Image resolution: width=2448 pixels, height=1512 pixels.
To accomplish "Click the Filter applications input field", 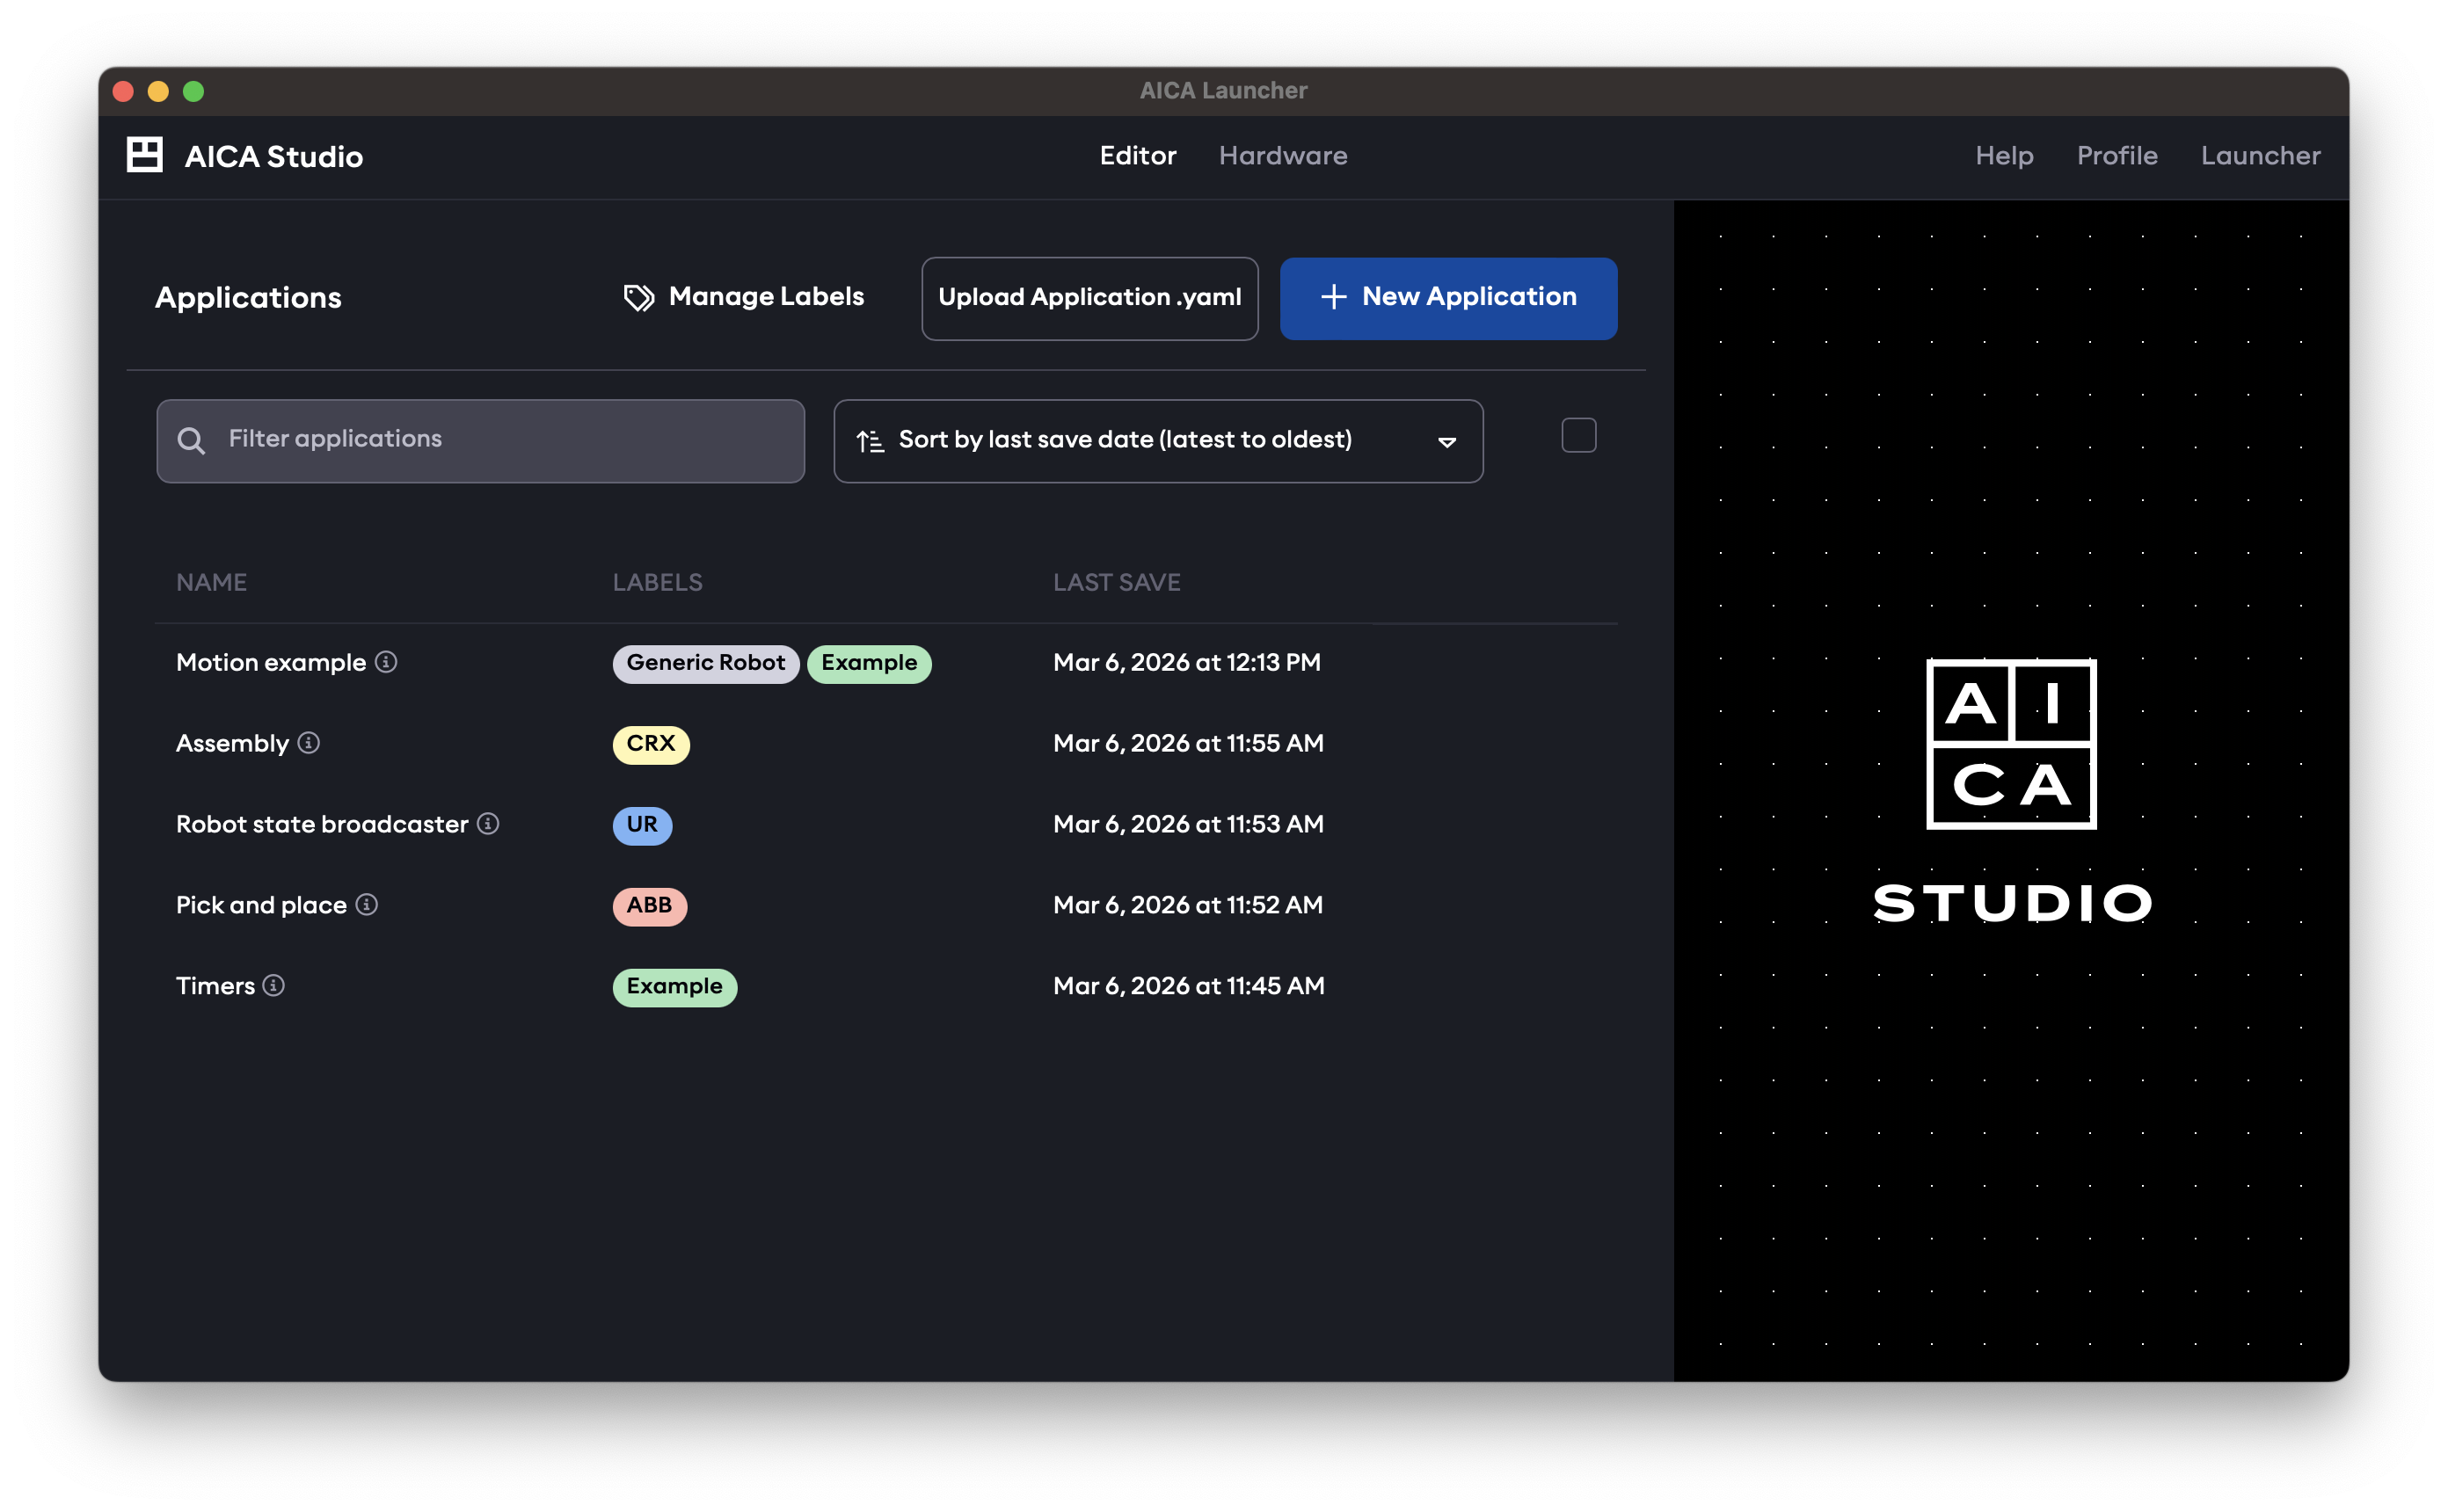I will pyautogui.click(x=480, y=440).
